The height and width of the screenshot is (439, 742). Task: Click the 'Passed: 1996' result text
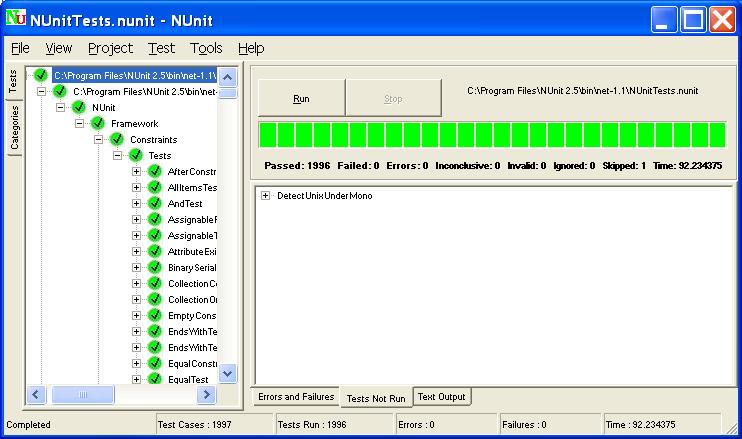pos(297,166)
